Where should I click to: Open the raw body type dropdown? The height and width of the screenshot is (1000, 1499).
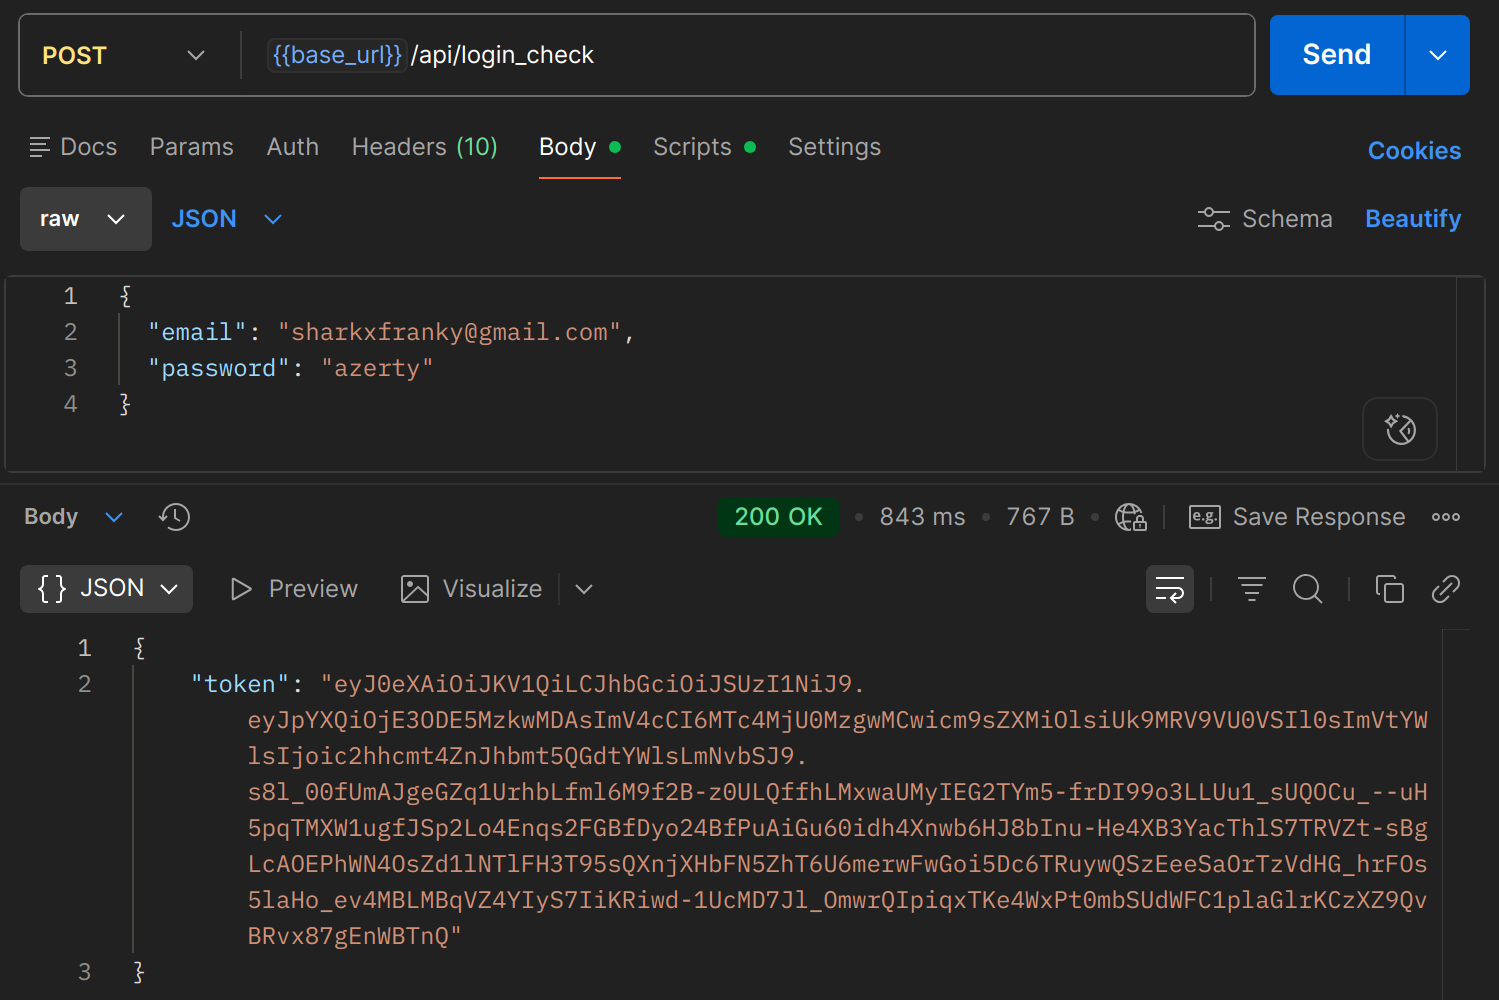click(x=86, y=219)
